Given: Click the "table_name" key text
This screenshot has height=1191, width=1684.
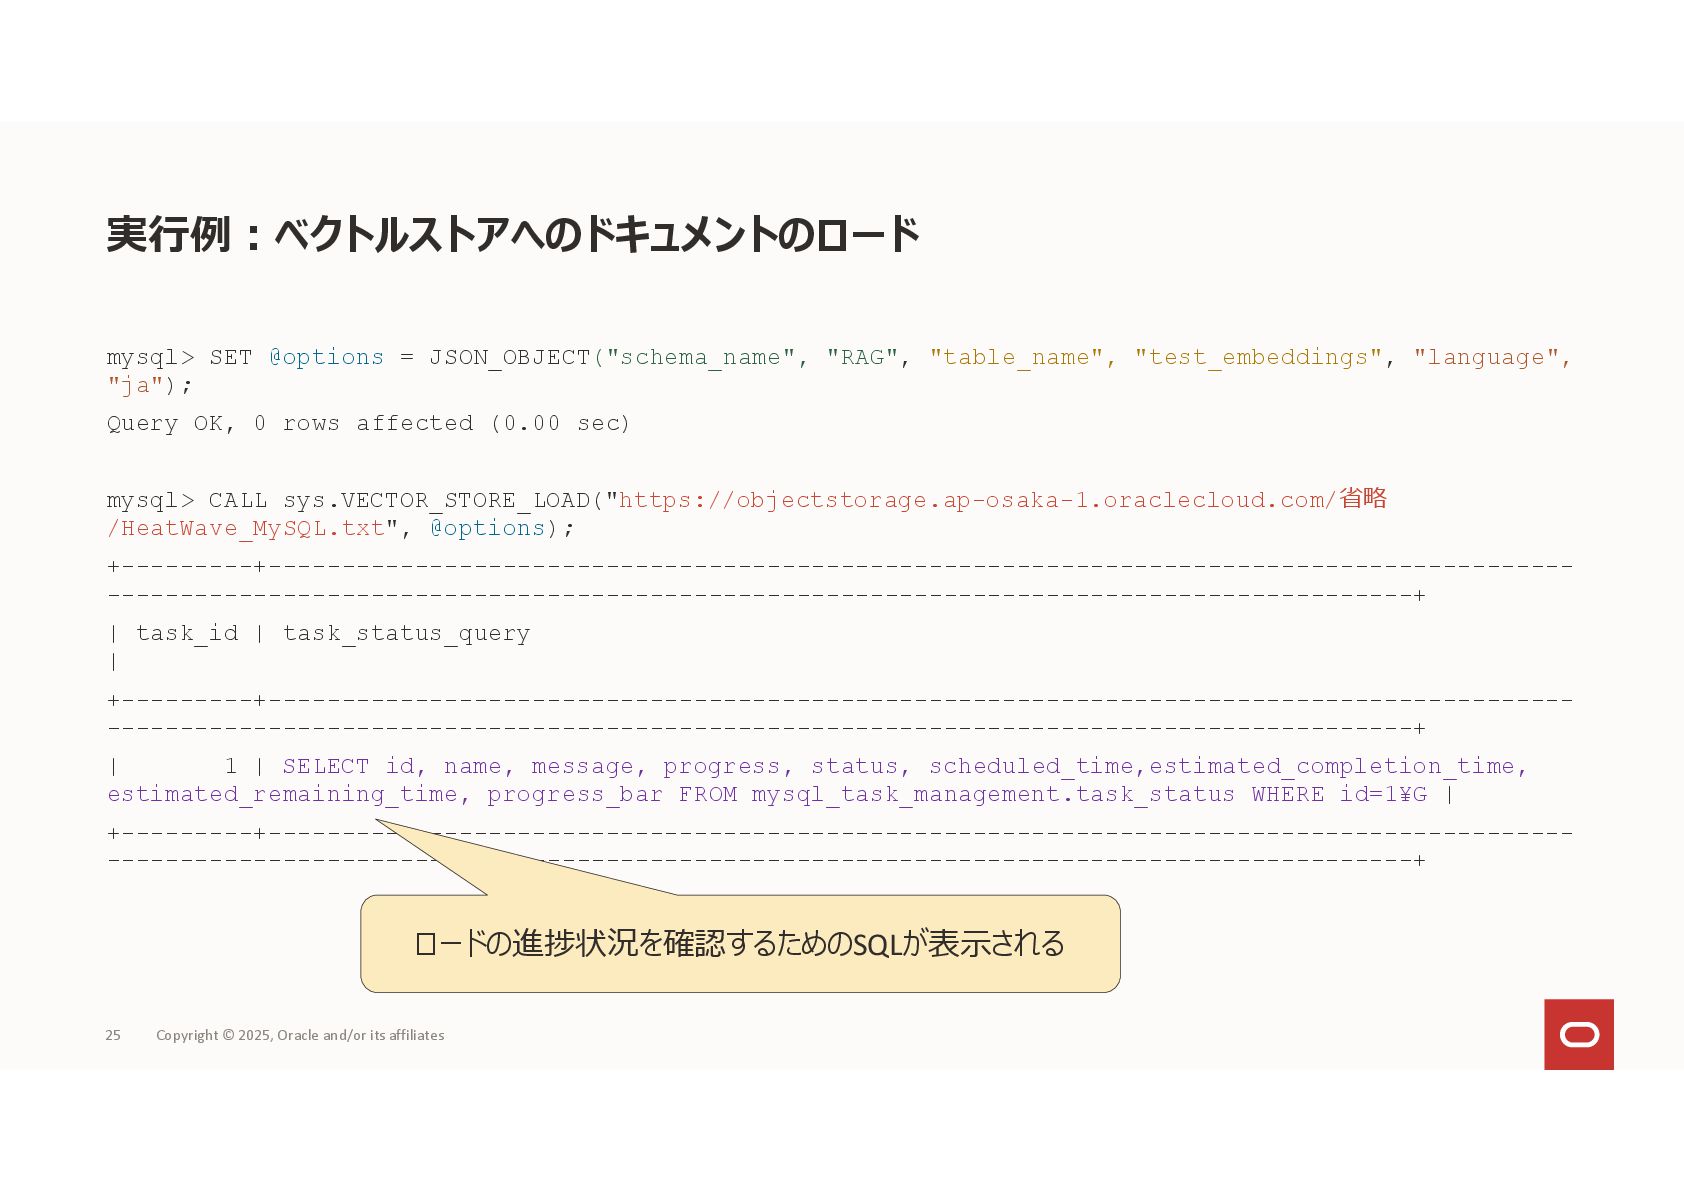Looking at the screenshot, I should (1017, 357).
